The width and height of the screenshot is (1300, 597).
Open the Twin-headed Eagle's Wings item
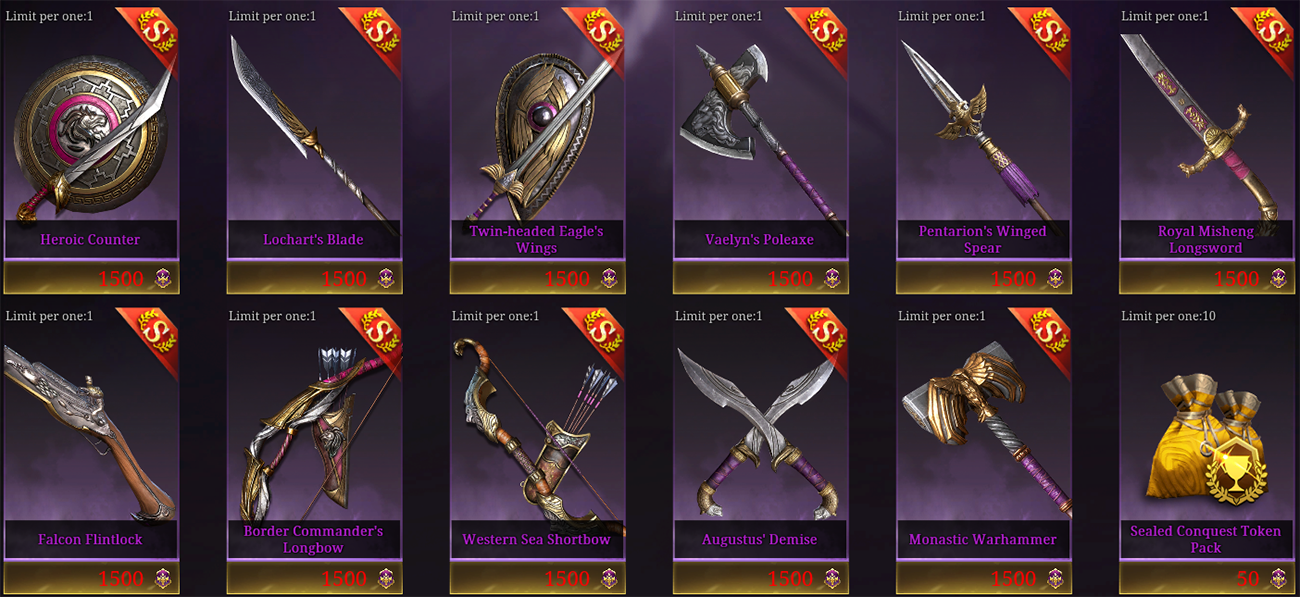click(x=536, y=125)
